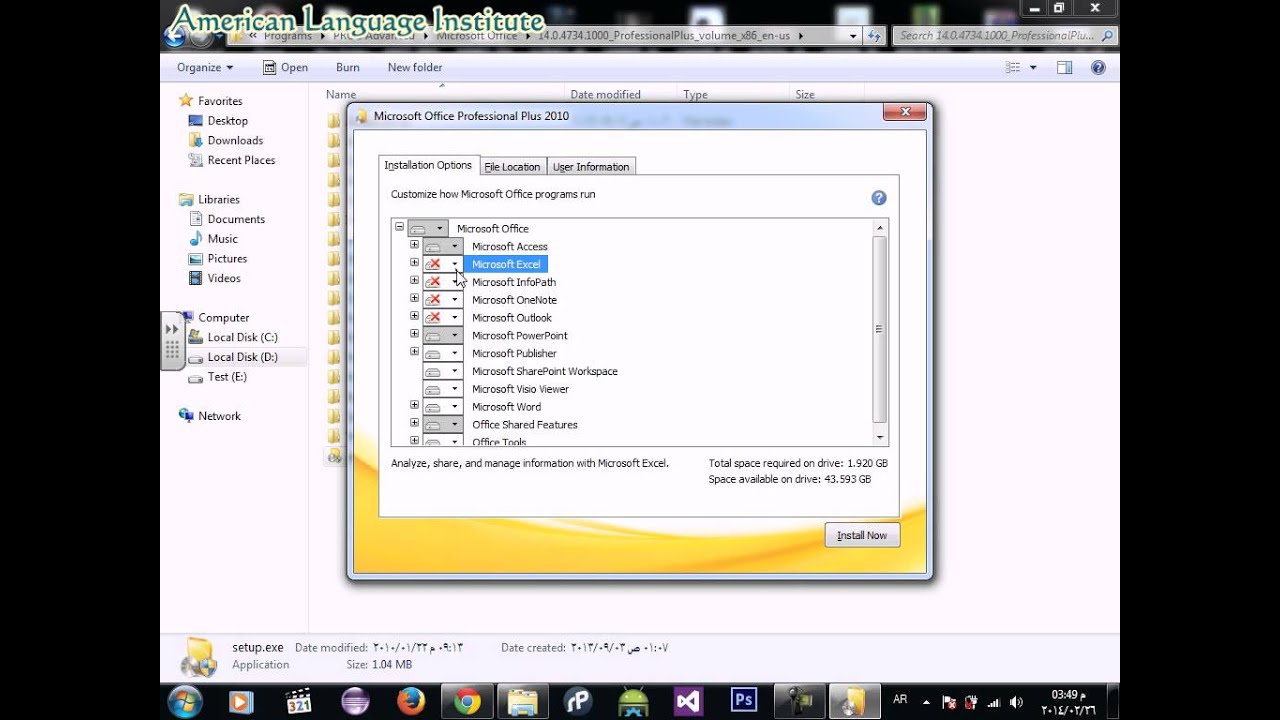Open the Microsoft PowerPoint install option dropdown
Image resolution: width=1280 pixels, height=720 pixels.
(x=443, y=335)
